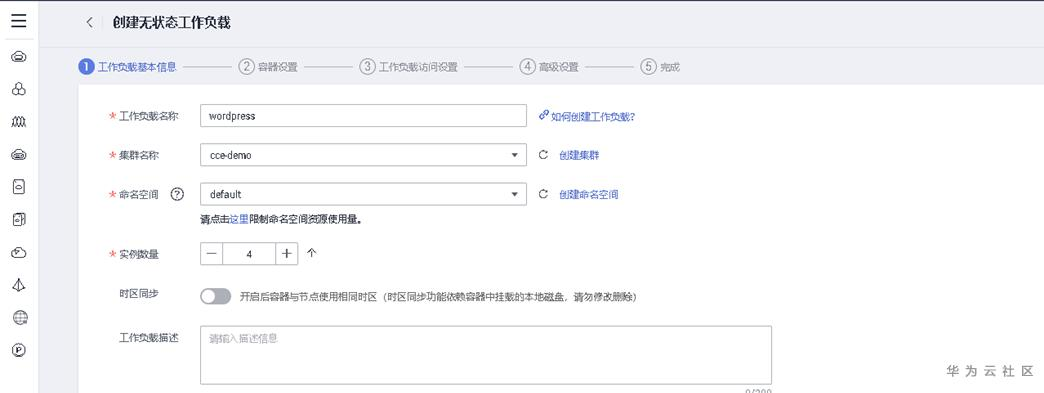This screenshot has height=393, width=1044.
Task: Decrease instance count with minus button
Action: click(x=211, y=254)
